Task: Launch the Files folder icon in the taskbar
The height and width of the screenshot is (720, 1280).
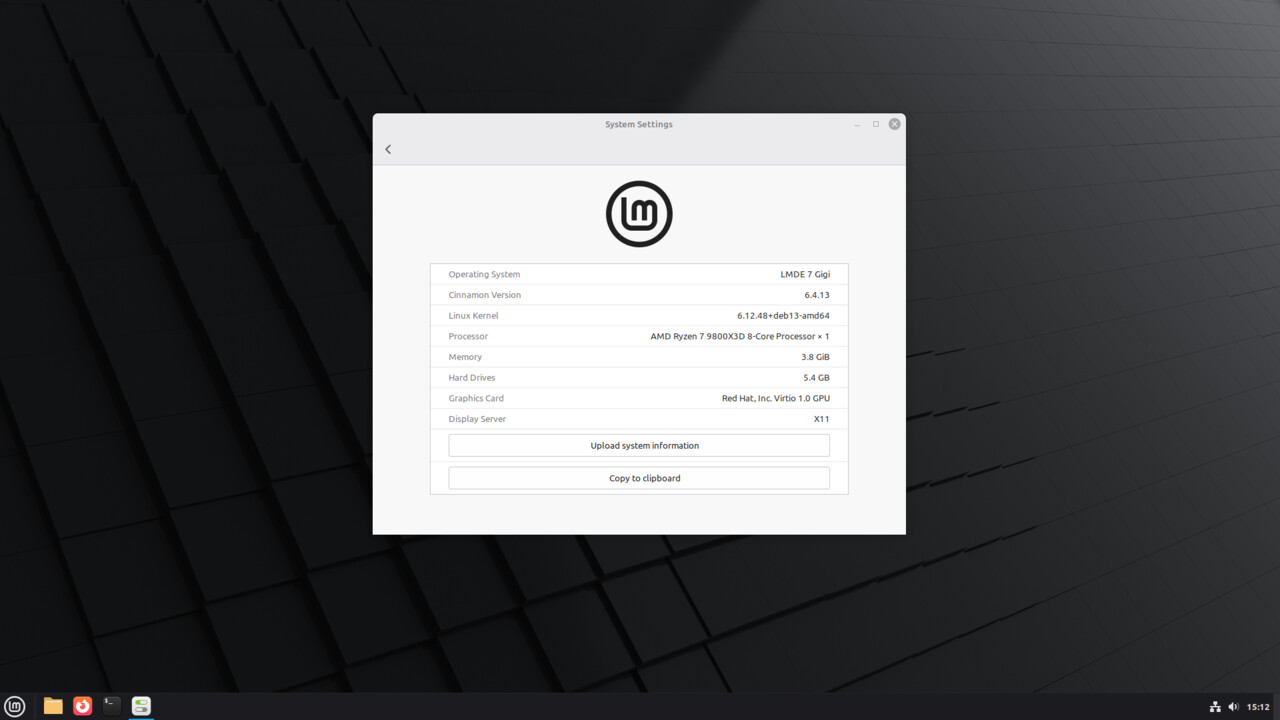Action: click(x=53, y=706)
